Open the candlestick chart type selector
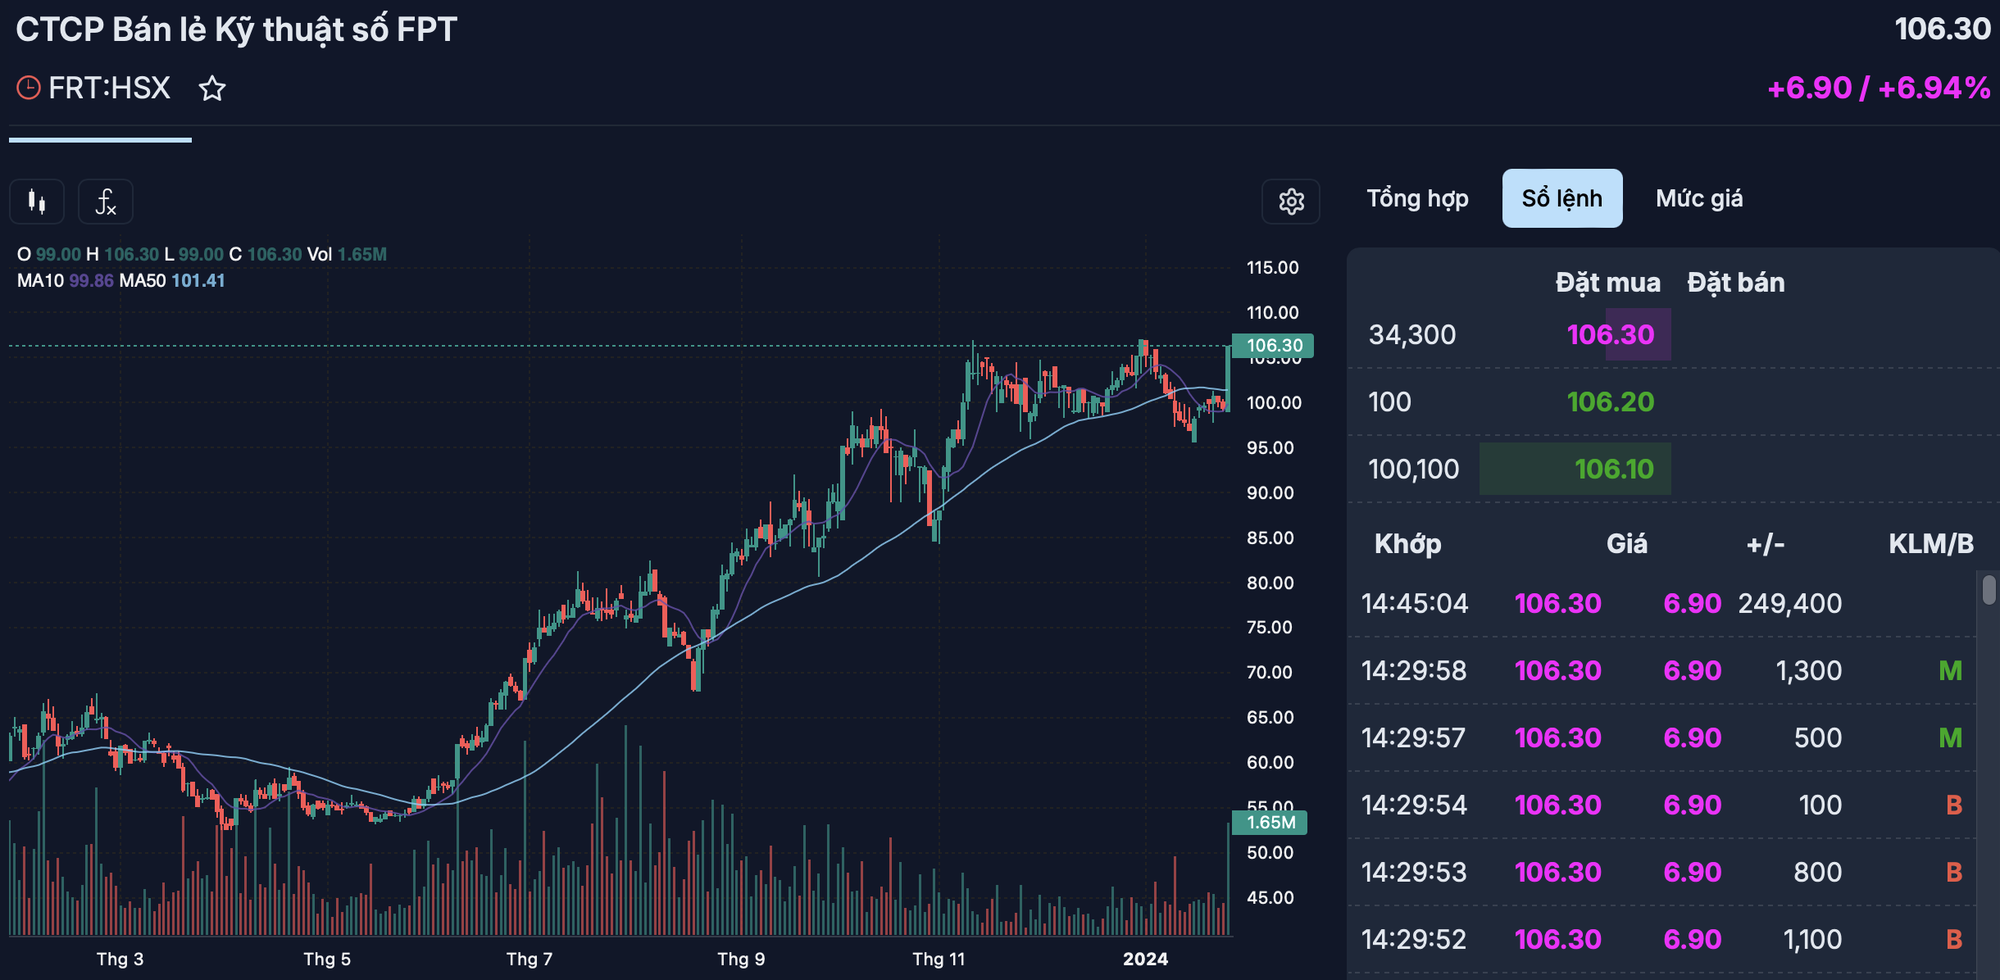2000x980 pixels. [37, 202]
